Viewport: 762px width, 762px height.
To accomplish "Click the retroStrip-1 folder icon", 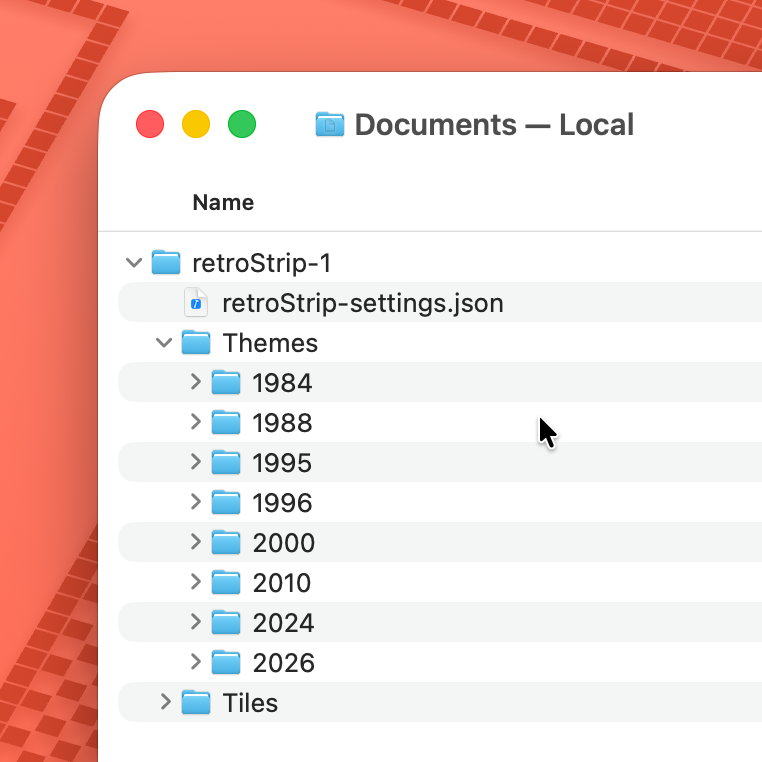I will pos(165,263).
